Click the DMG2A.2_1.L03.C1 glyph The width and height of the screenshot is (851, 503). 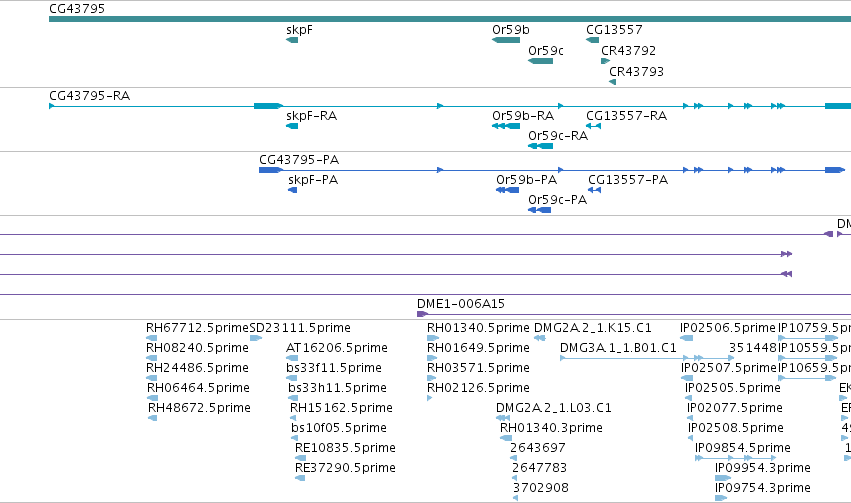(503, 418)
